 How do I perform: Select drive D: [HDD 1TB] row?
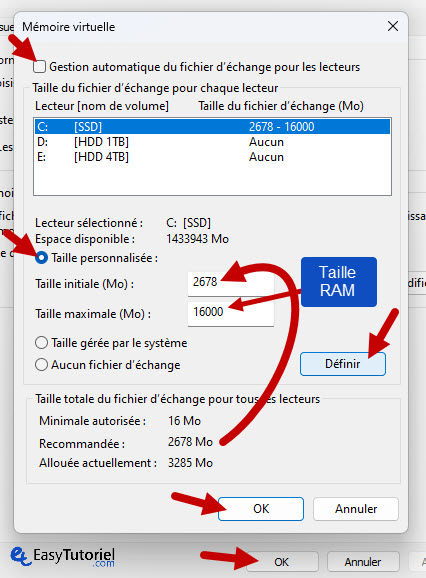click(212, 142)
